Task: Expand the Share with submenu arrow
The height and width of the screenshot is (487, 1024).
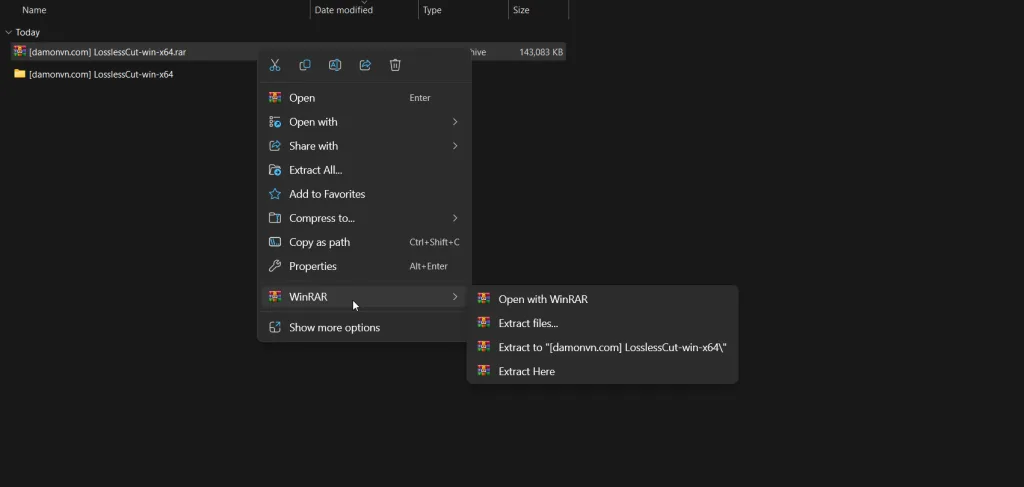Action: [x=455, y=146]
